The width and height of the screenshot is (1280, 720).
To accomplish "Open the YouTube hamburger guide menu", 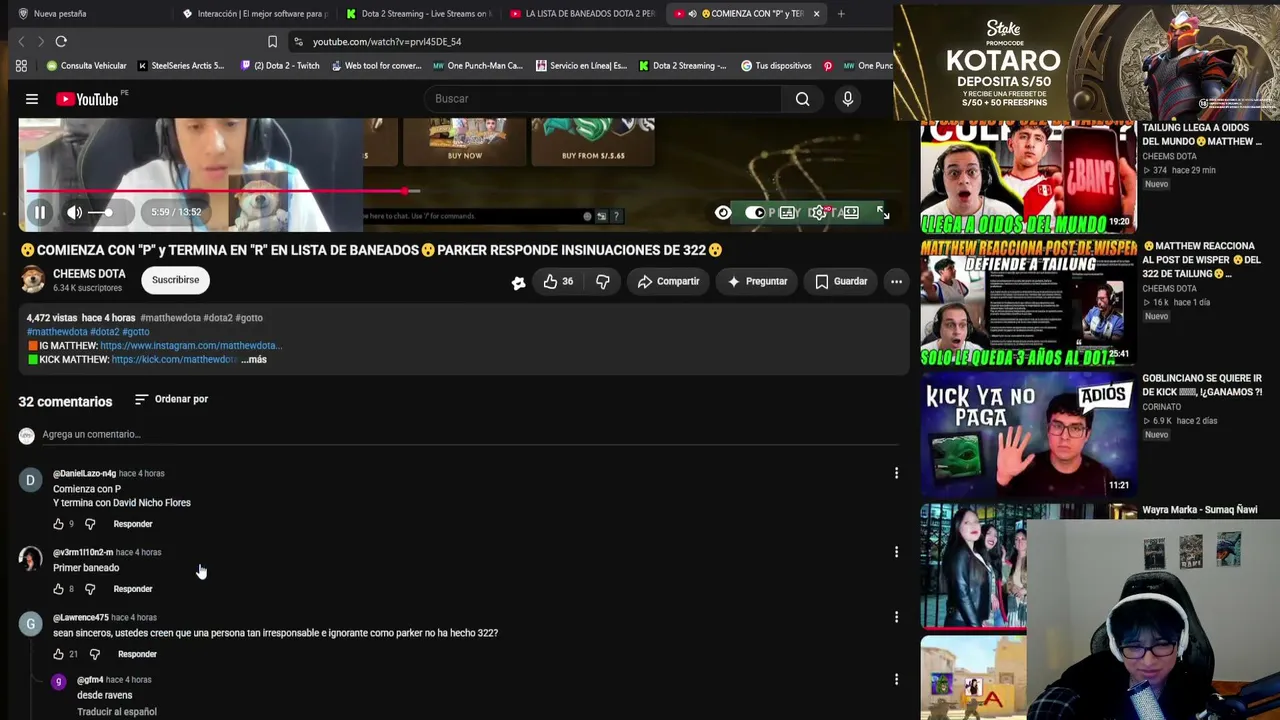I will [32, 99].
